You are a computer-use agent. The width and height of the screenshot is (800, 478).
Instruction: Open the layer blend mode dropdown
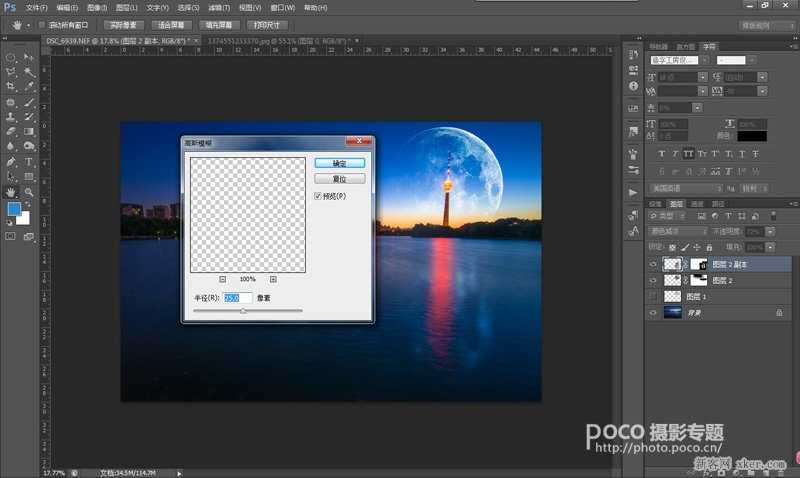(x=679, y=232)
